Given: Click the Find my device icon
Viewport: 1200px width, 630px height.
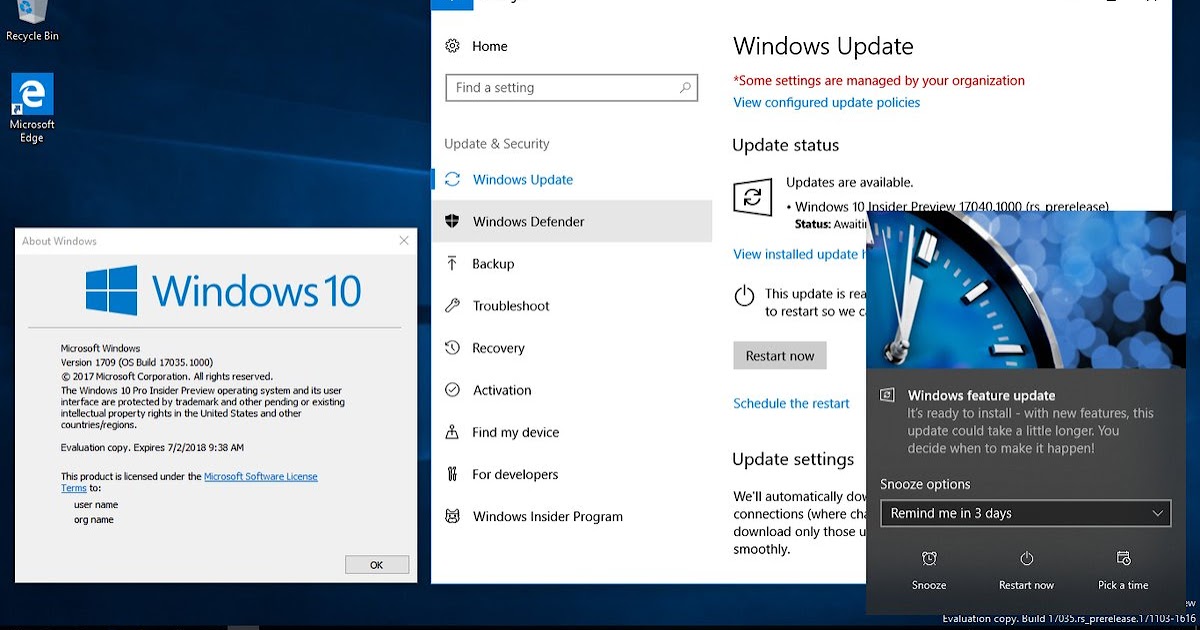Looking at the screenshot, I should (453, 432).
